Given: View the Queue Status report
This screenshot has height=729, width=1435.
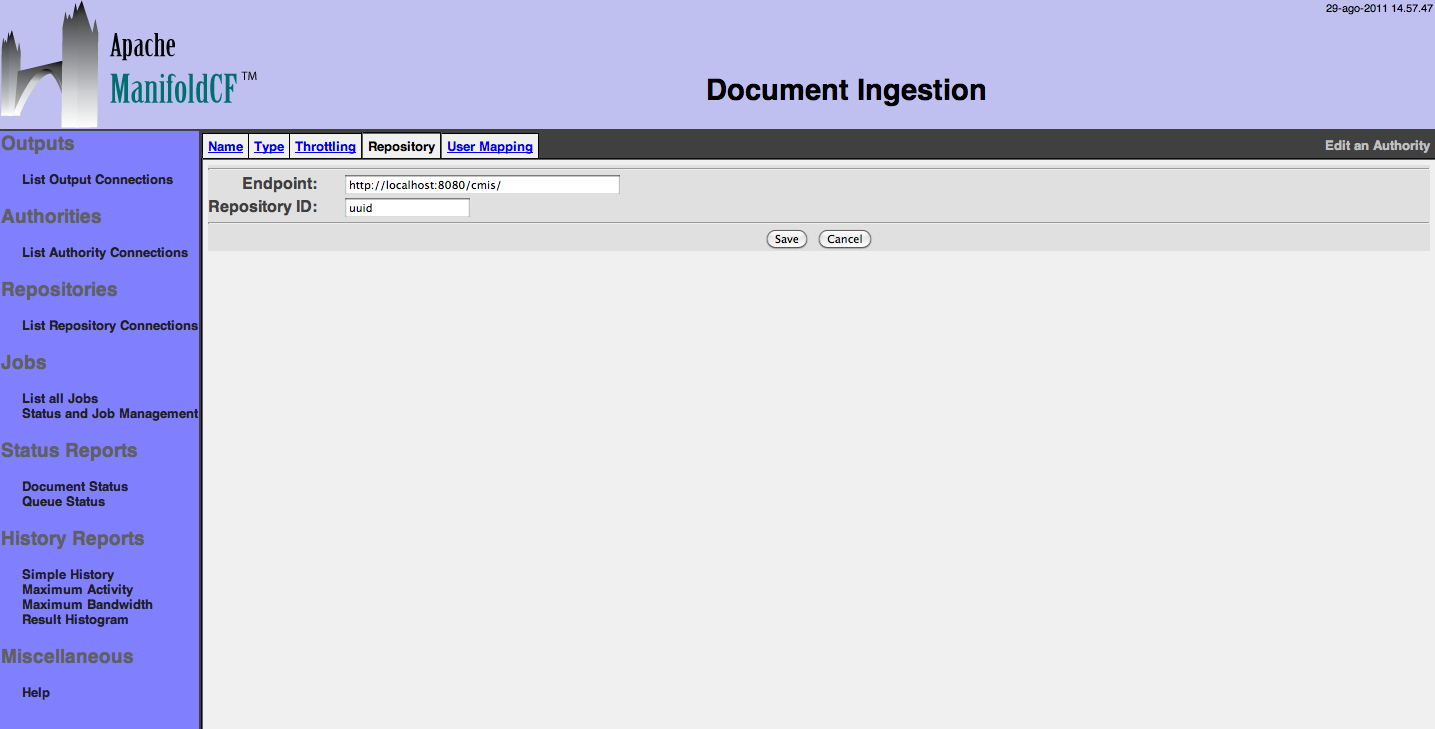Looking at the screenshot, I should [x=63, y=502].
